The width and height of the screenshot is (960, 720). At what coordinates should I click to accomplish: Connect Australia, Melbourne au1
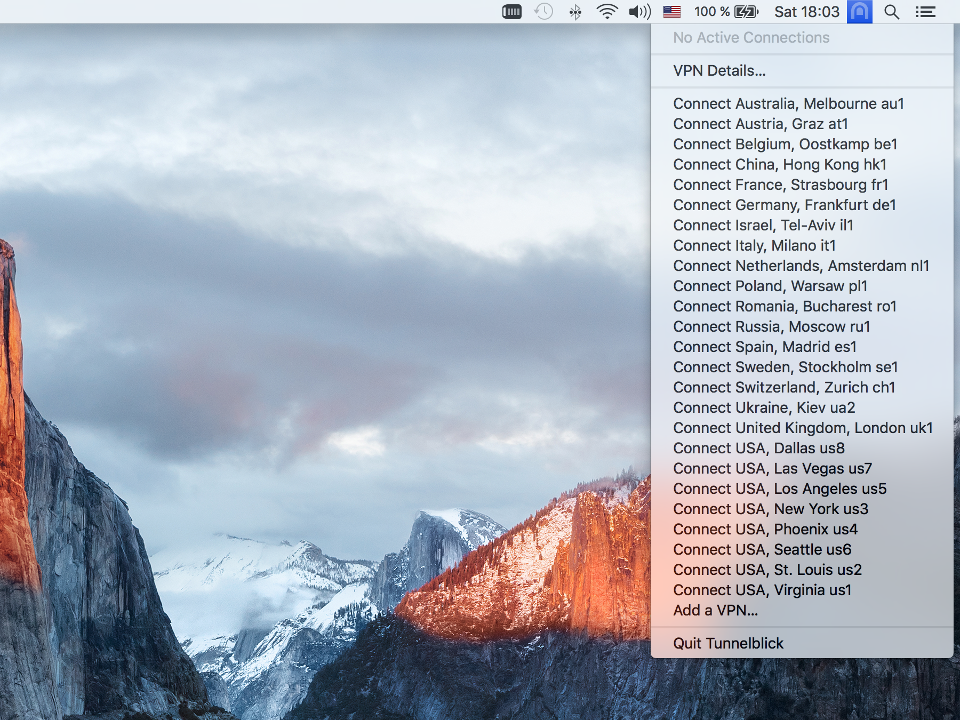802,103
